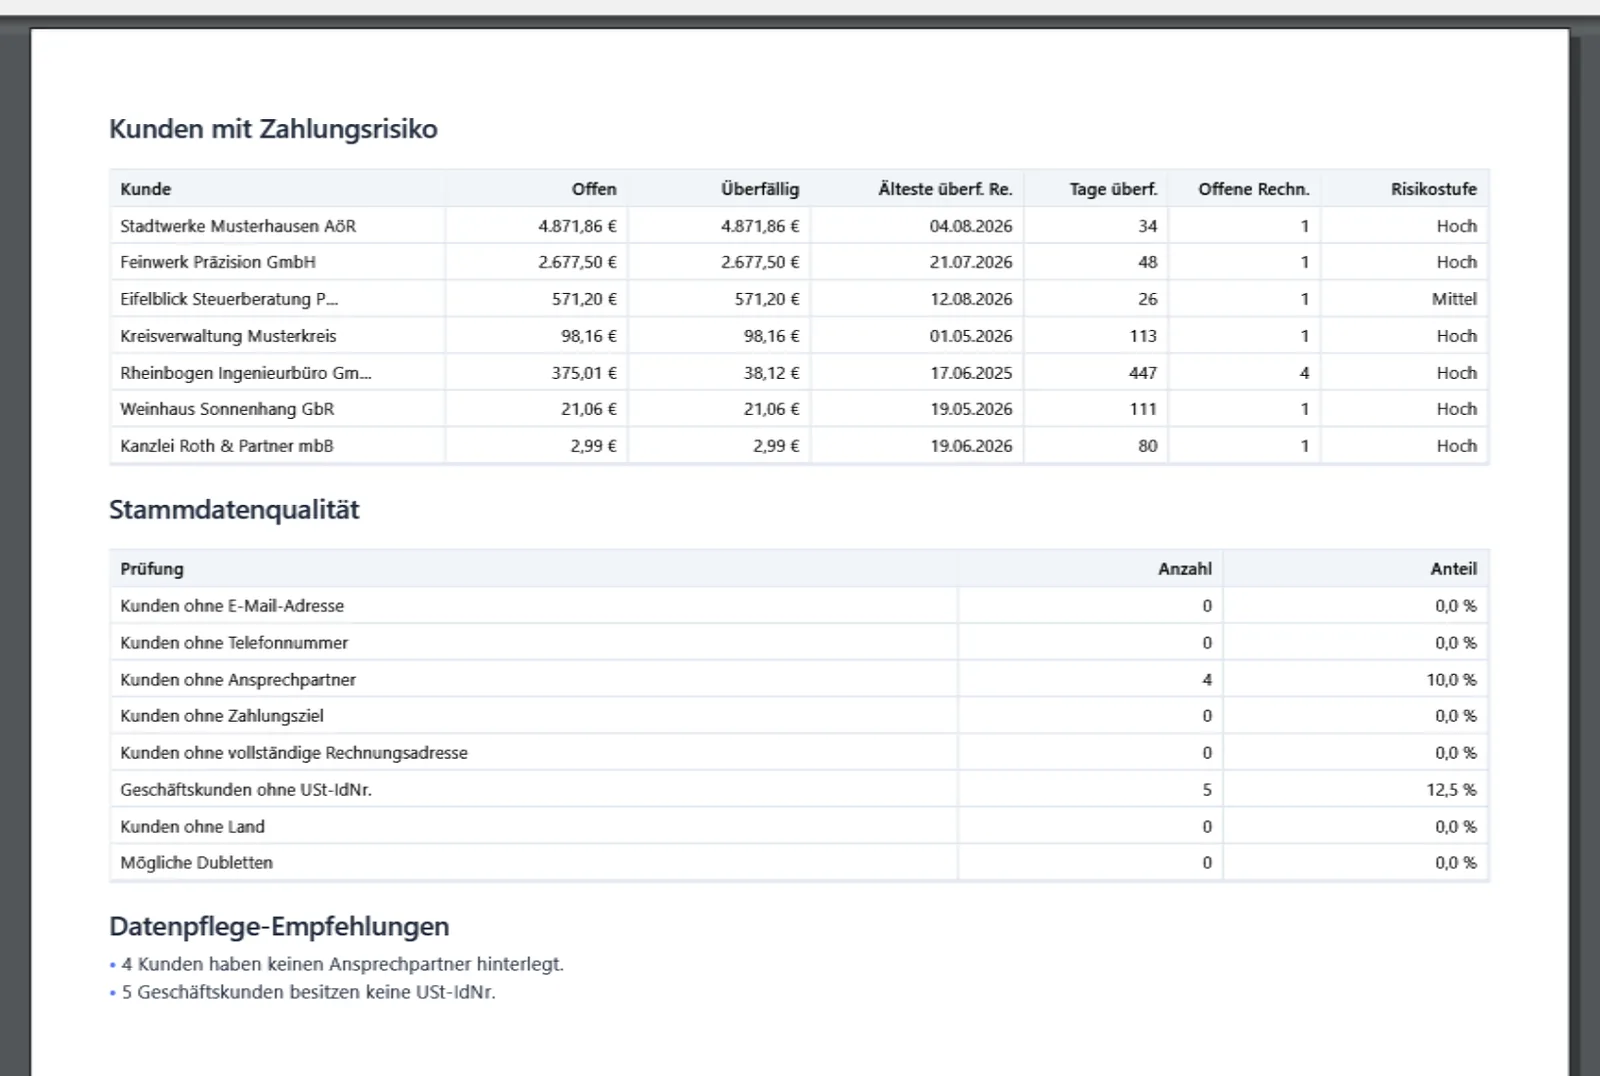Select the open amount '375,01 €'

point(584,373)
